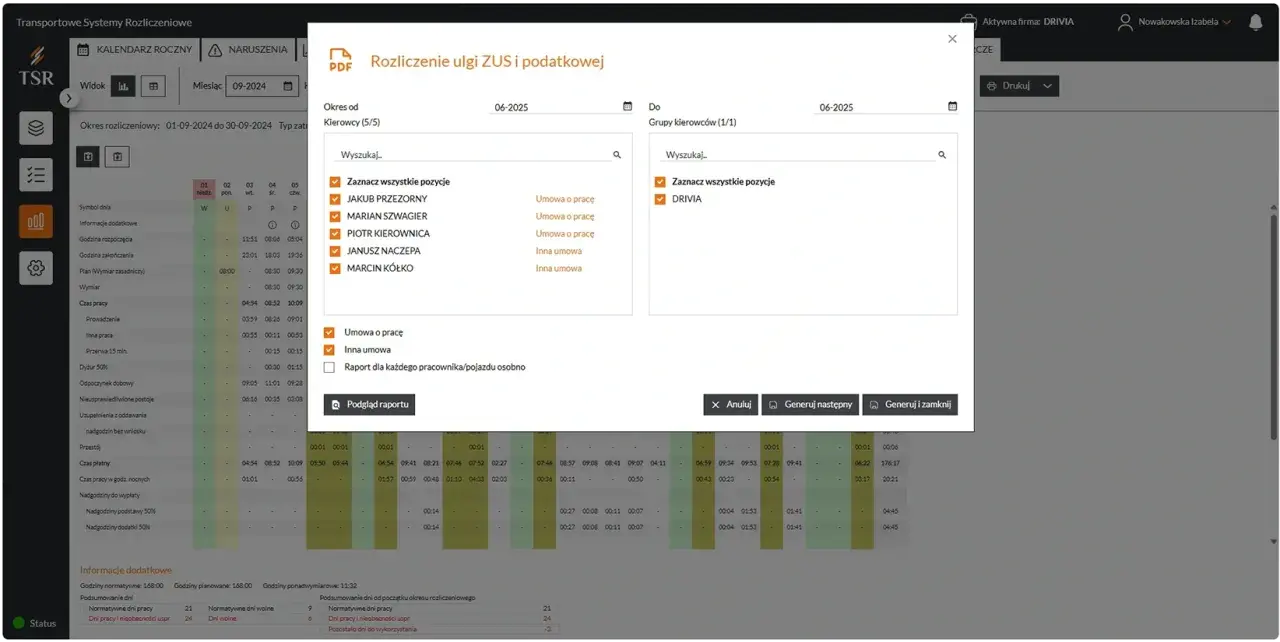Expand the sidebar with the chevron arrow
The width and height of the screenshot is (1280, 642).
tap(68, 98)
